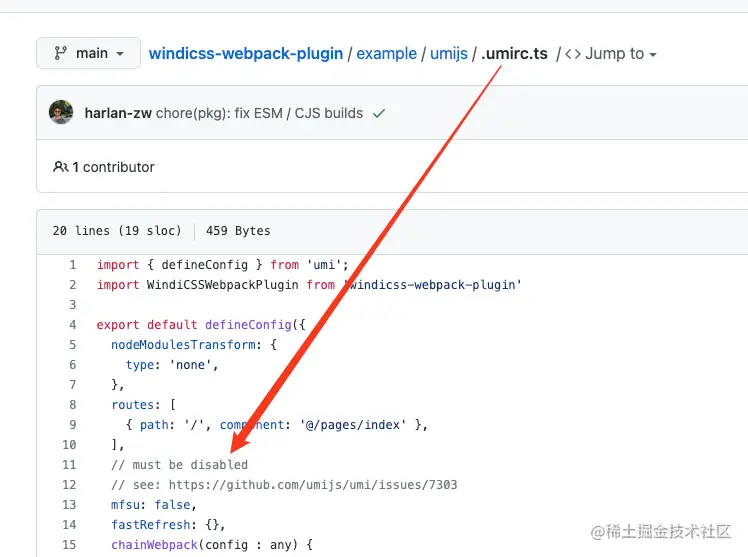Image resolution: width=748 pixels, height=557 pixels.
Task: Open the main branch selector dropdown
Action: 88,53
